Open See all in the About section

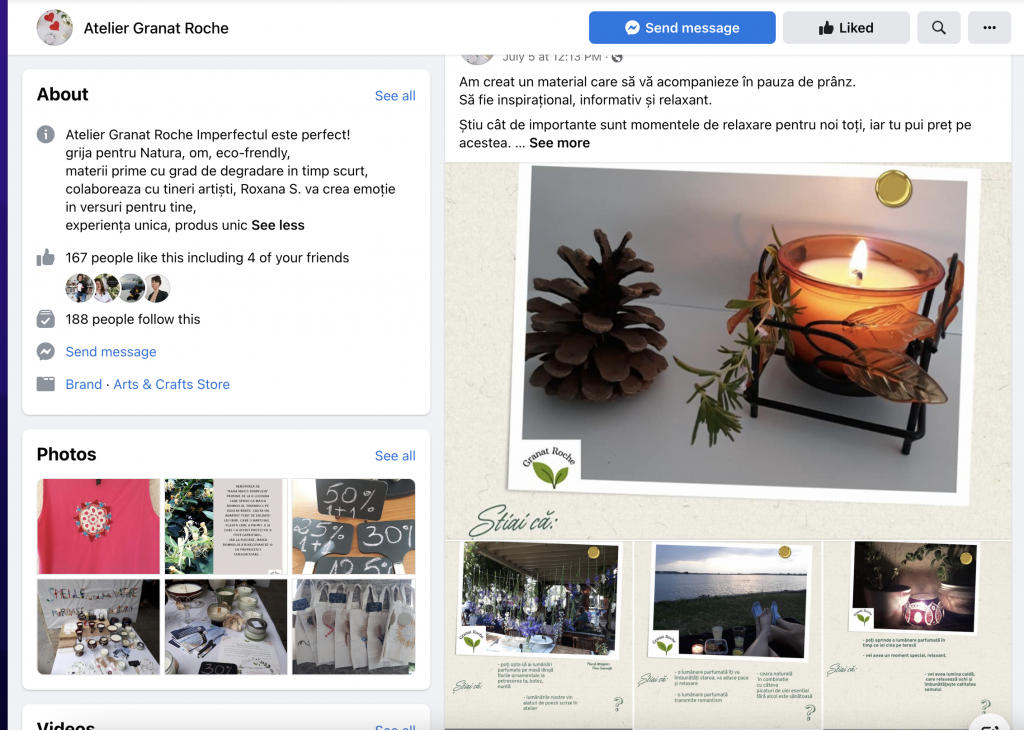click(x=394, y=96)
